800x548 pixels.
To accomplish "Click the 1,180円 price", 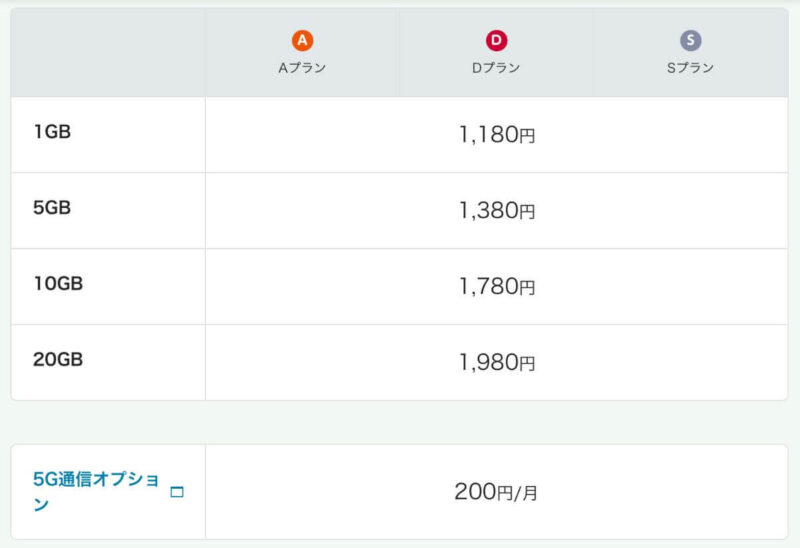I will point(497,135).
